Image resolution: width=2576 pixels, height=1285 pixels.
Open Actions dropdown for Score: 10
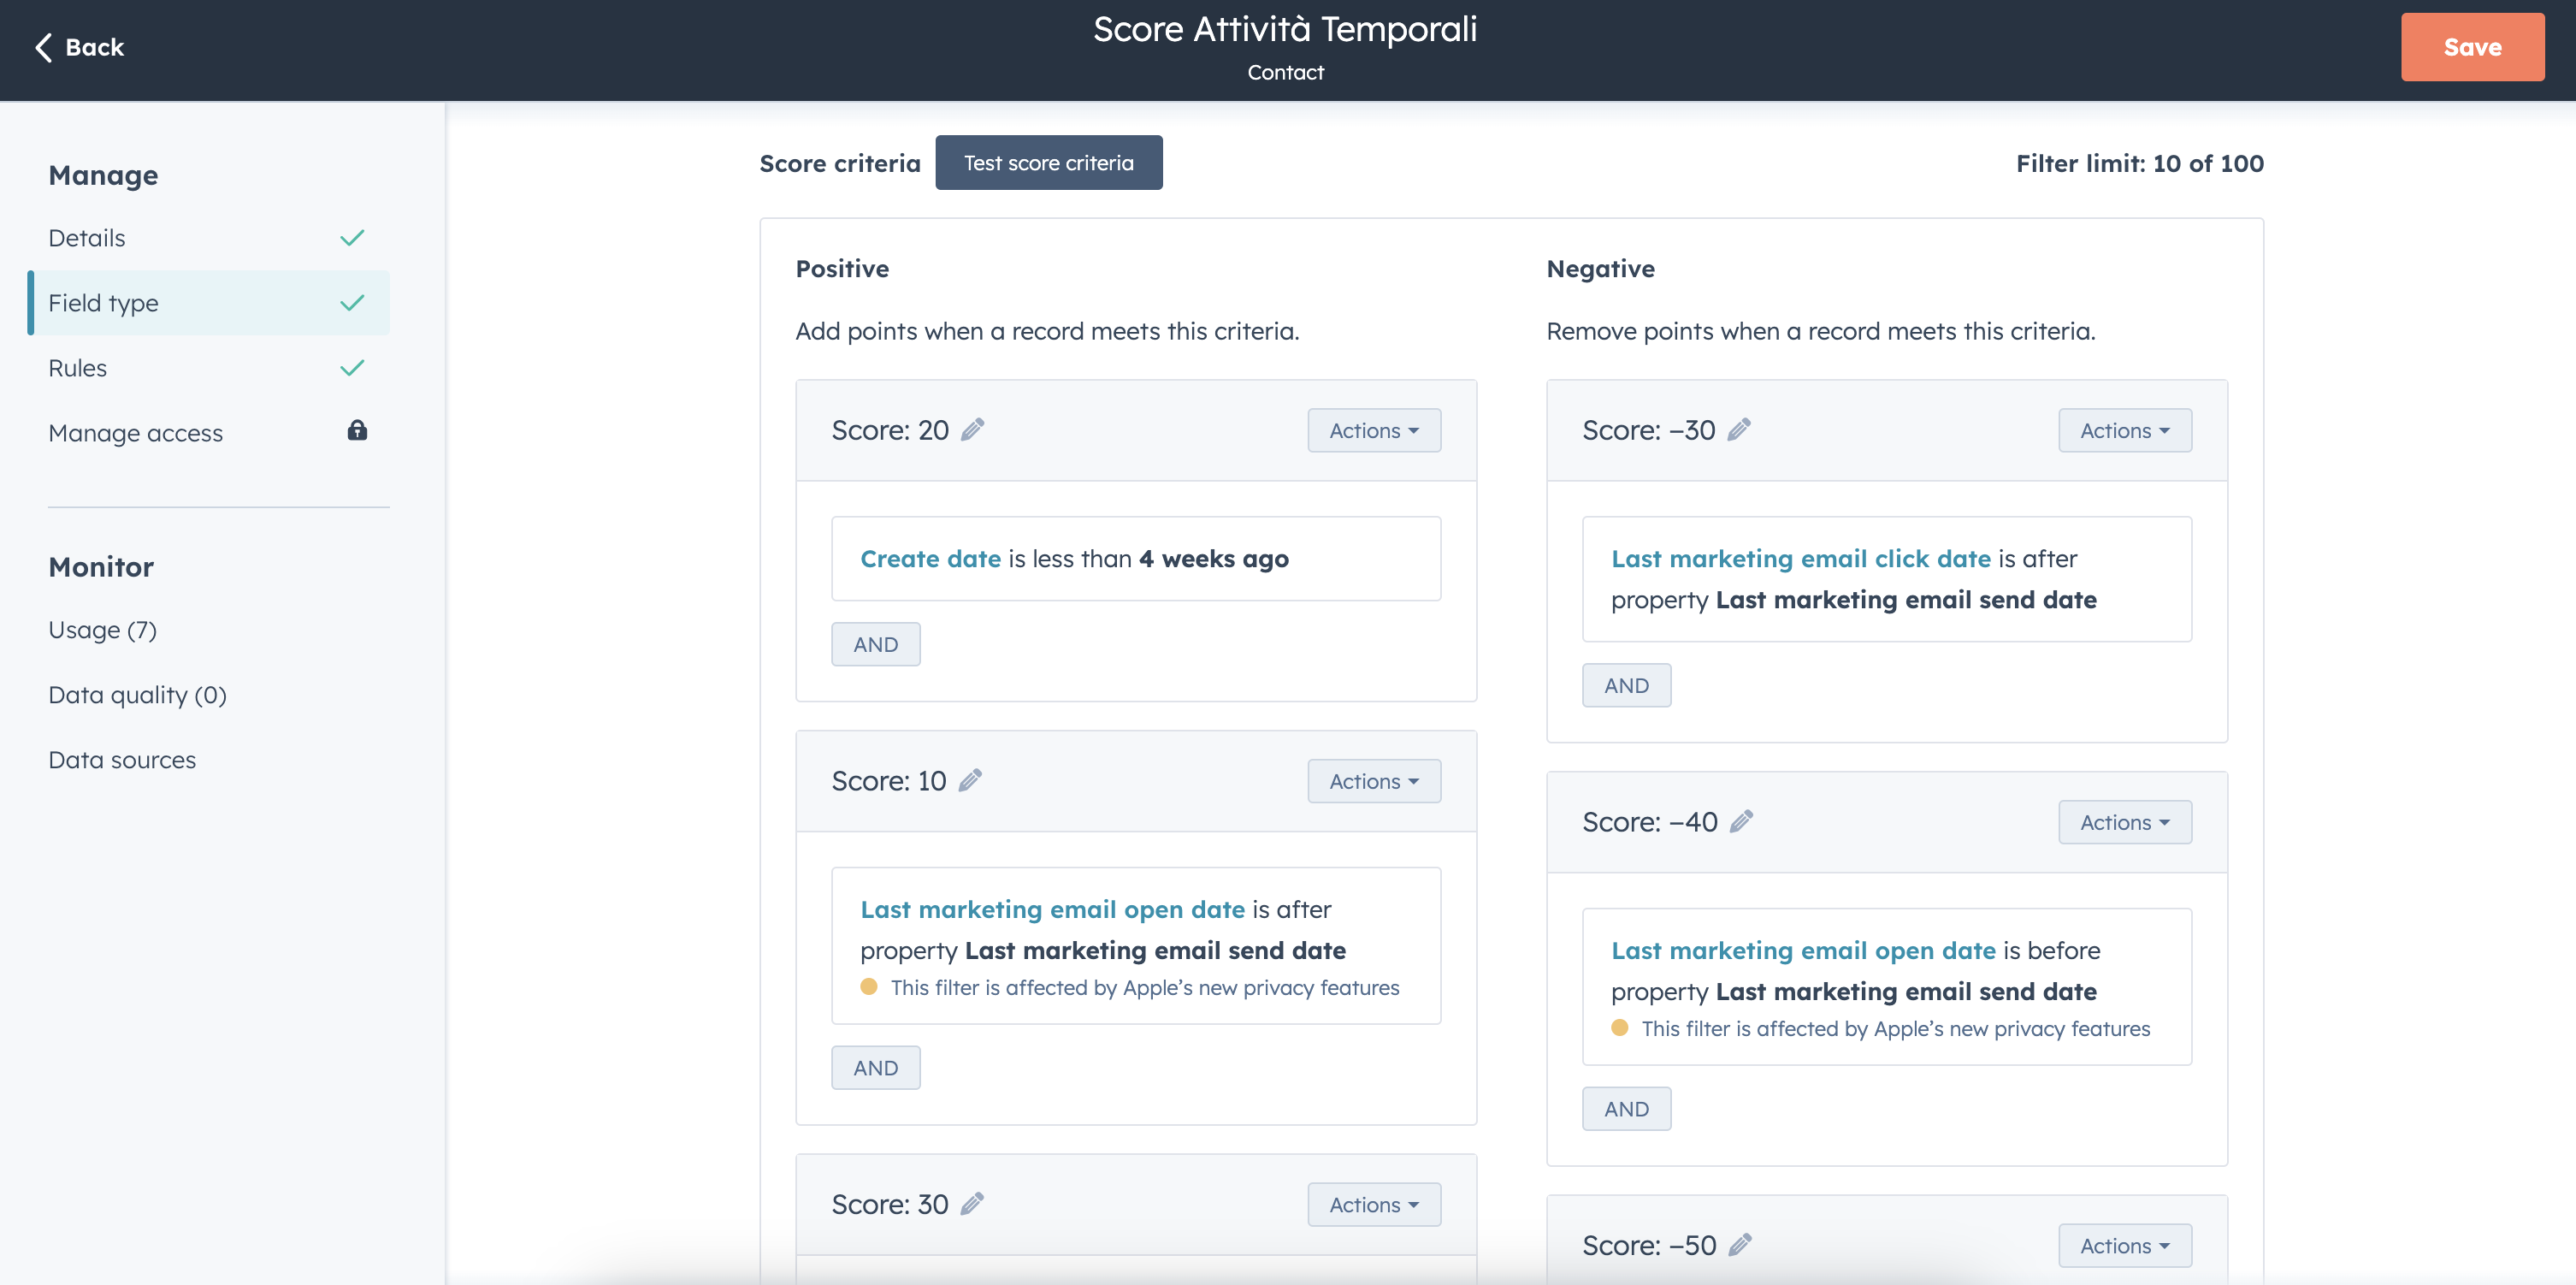pyautogui.click(x=1374, y=781)
